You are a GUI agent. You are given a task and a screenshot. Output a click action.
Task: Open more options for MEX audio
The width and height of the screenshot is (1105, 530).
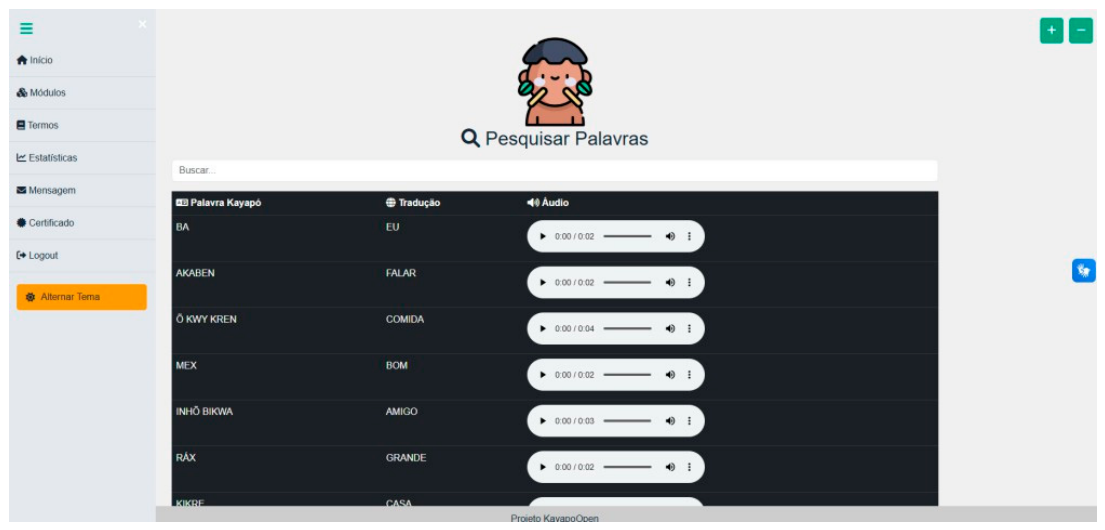[689, 375]
